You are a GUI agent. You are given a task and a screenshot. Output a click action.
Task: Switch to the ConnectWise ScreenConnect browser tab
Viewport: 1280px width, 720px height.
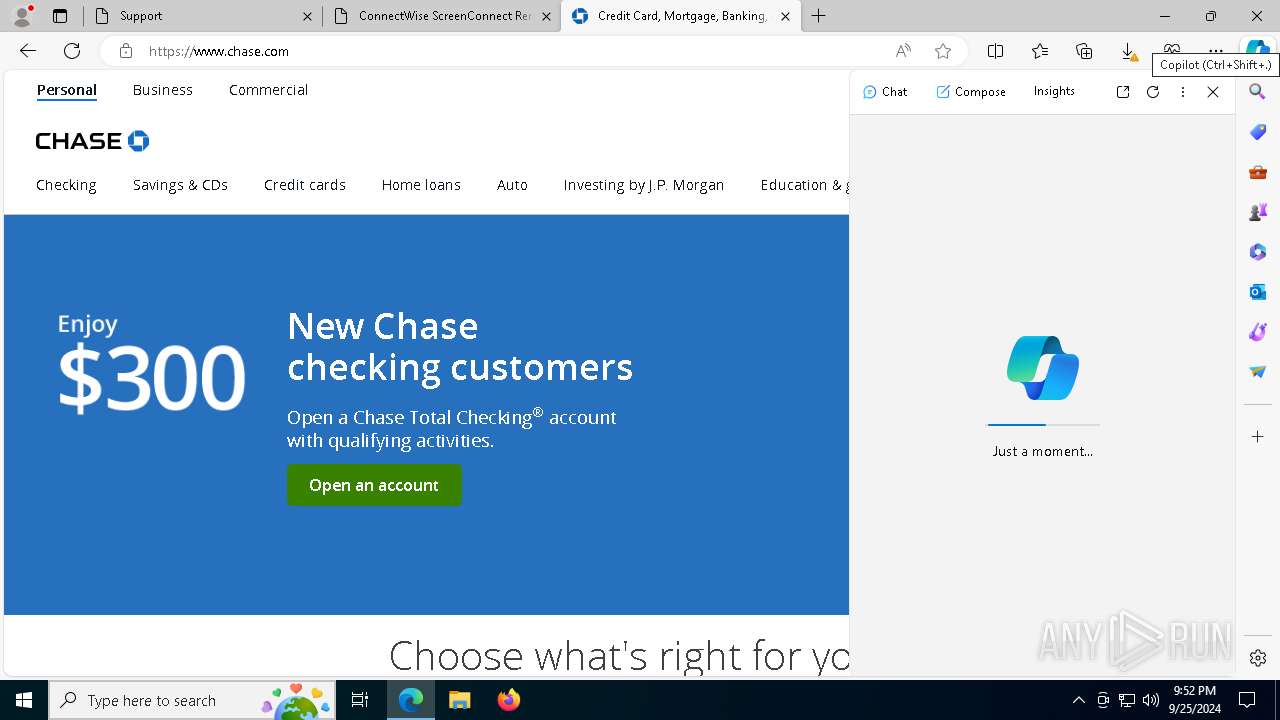click(443, 16)
